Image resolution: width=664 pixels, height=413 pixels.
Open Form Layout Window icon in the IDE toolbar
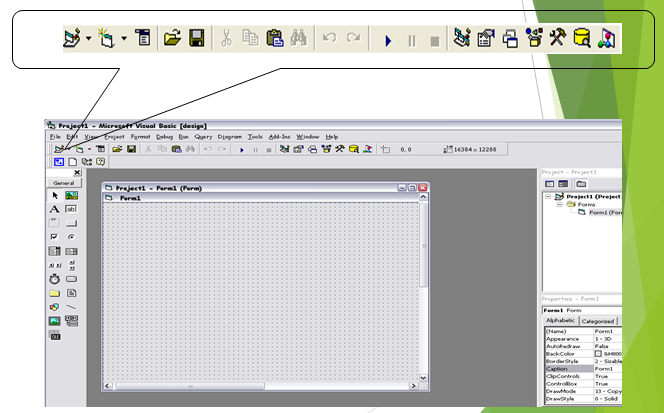pos(313,149)
